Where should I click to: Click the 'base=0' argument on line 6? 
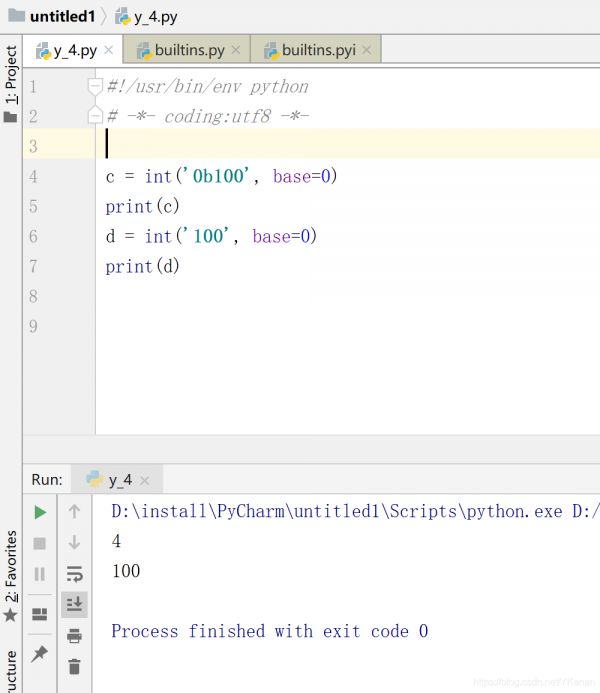(281, 236)
